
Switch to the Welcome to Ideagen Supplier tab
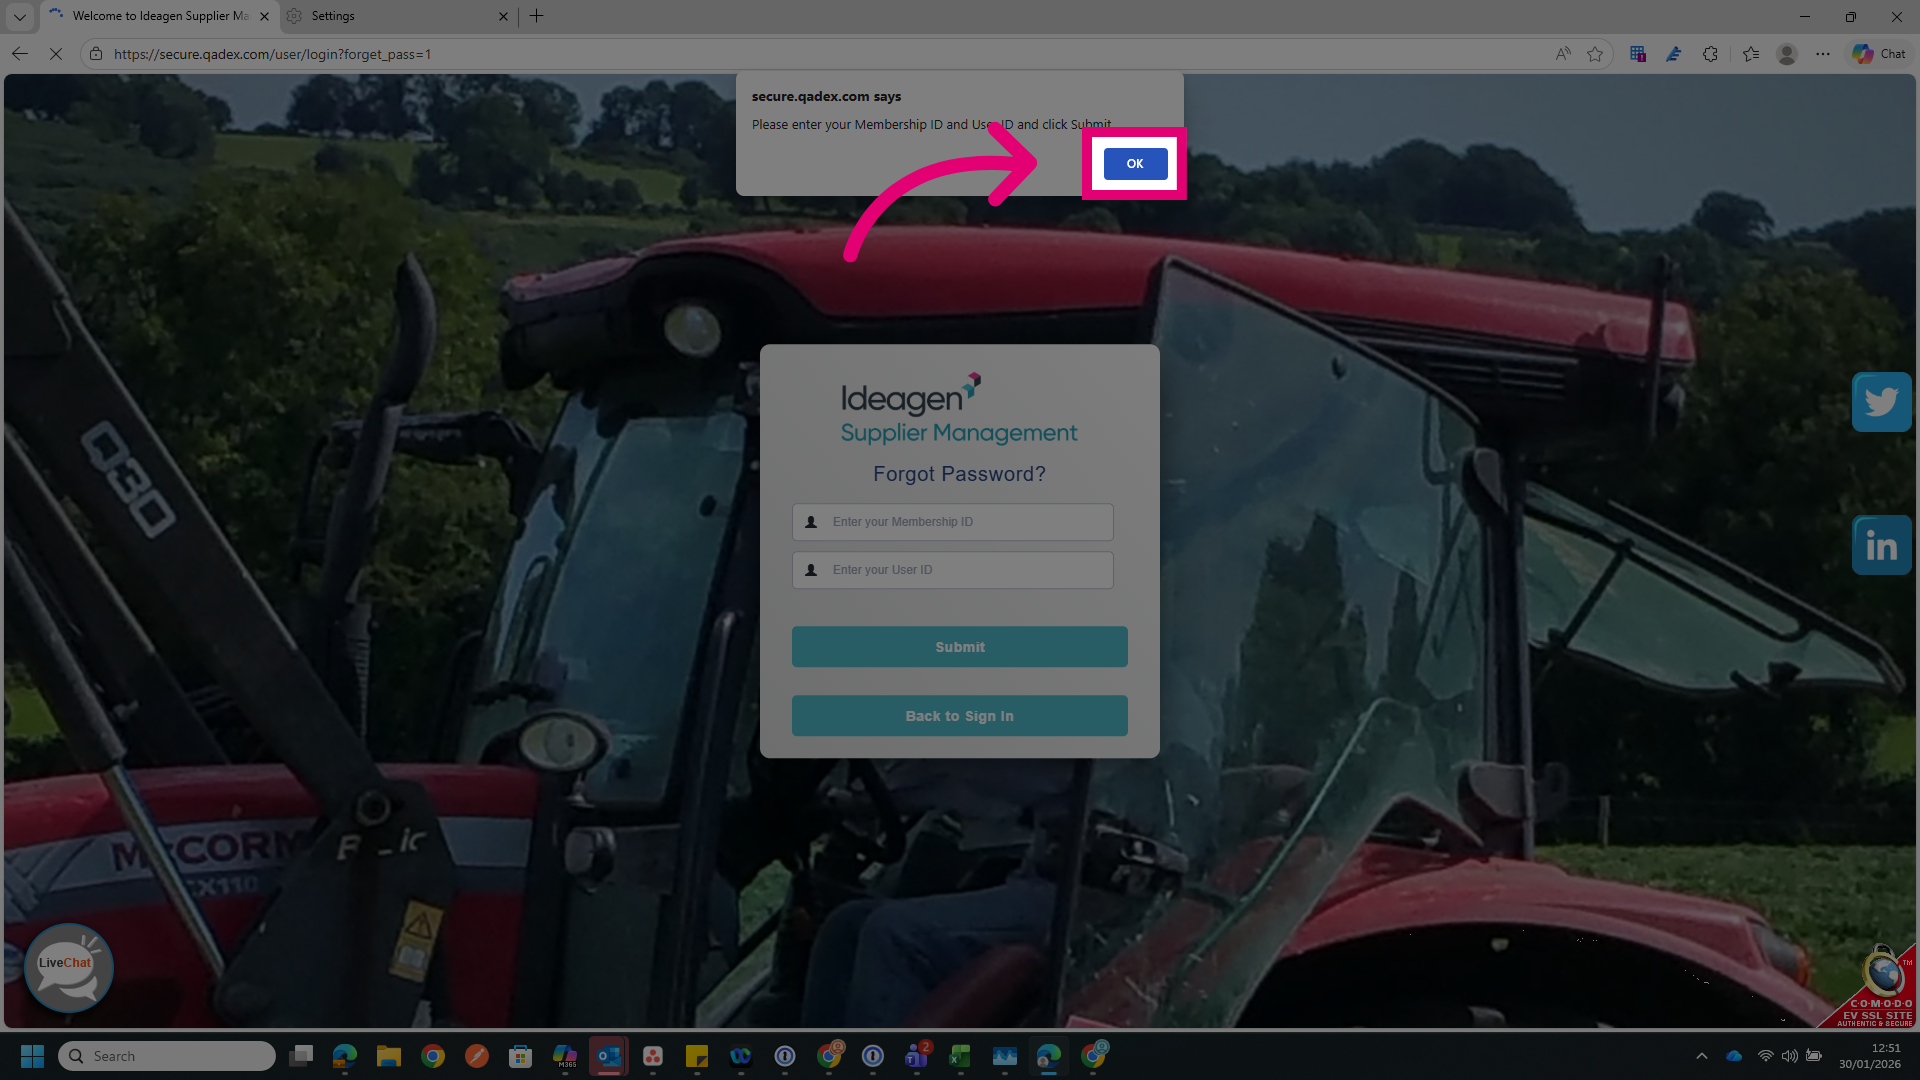160,16
